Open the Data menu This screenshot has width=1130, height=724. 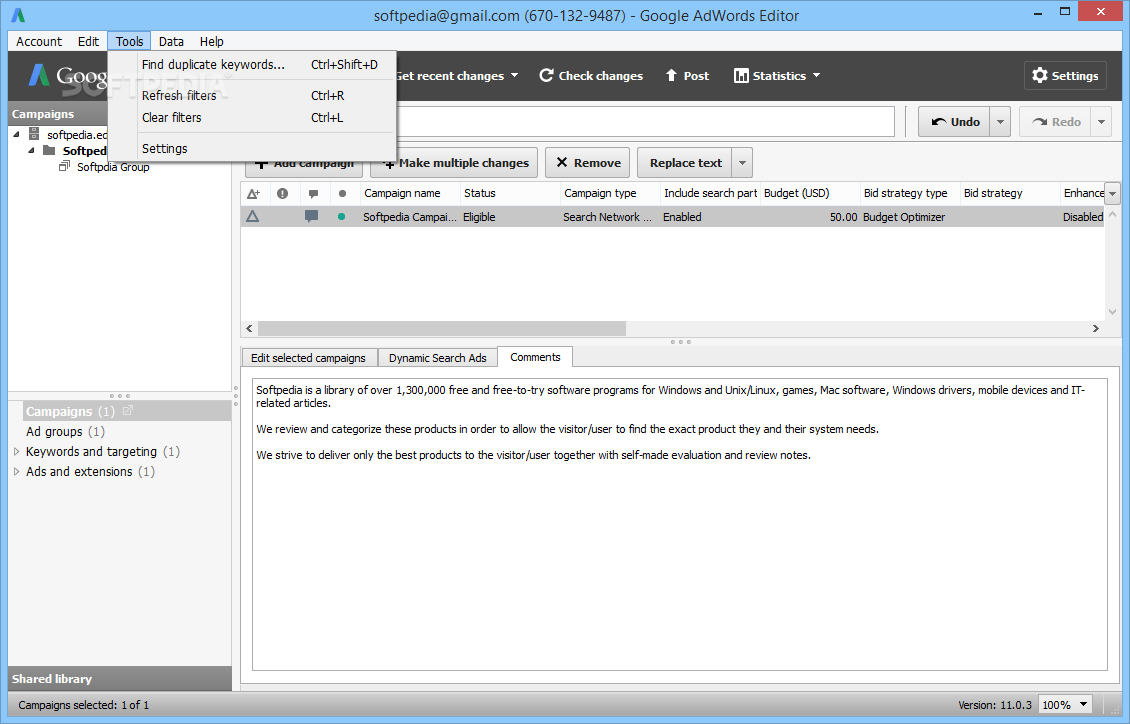pyautogui.click(x=171, y=41)
